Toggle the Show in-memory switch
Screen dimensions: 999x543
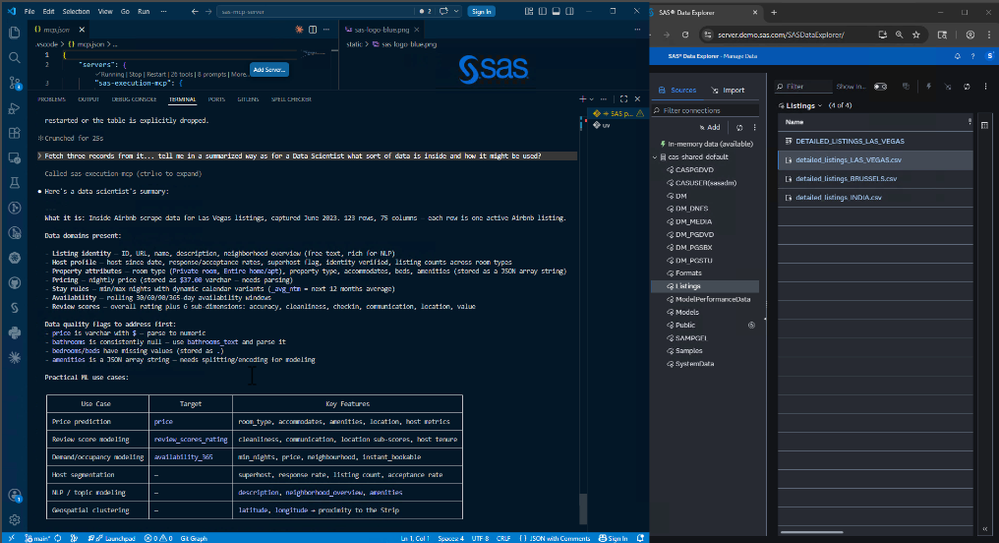(880, 87)
